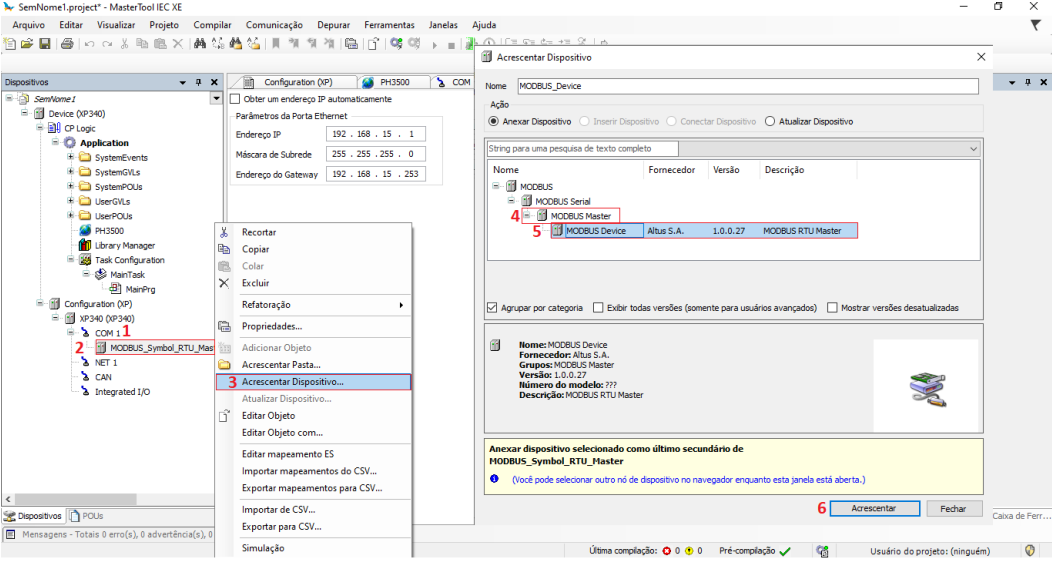Image resolution: width=1052 pixels, height=561 pixels.
Task: Click the PH3500 globe icon in tree
Action: tap(86, 230)
